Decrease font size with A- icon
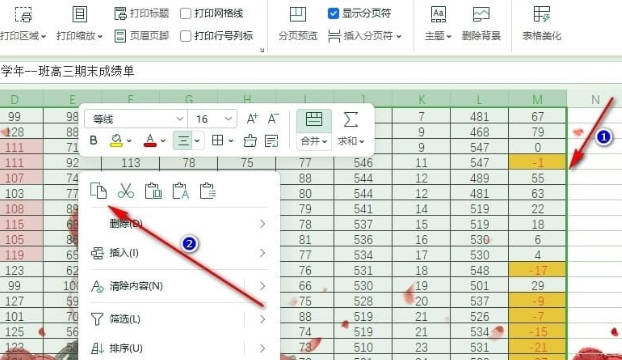 [273, 119]
